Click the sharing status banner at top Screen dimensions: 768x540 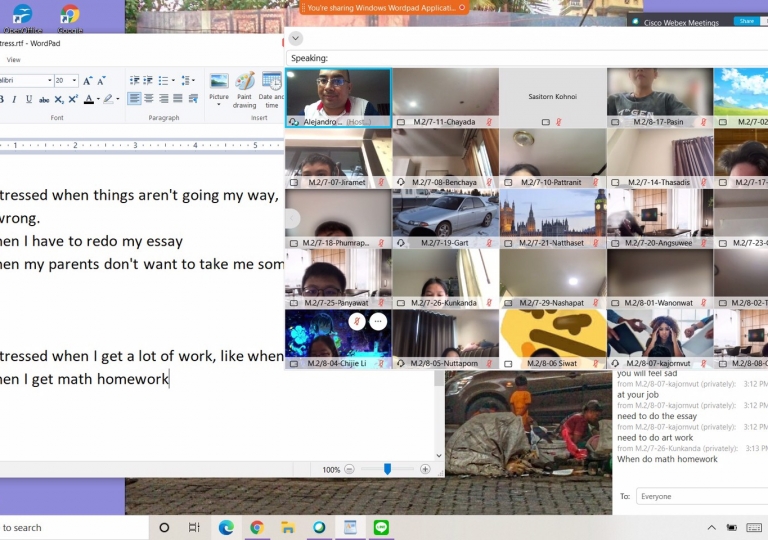coord(384,8)
